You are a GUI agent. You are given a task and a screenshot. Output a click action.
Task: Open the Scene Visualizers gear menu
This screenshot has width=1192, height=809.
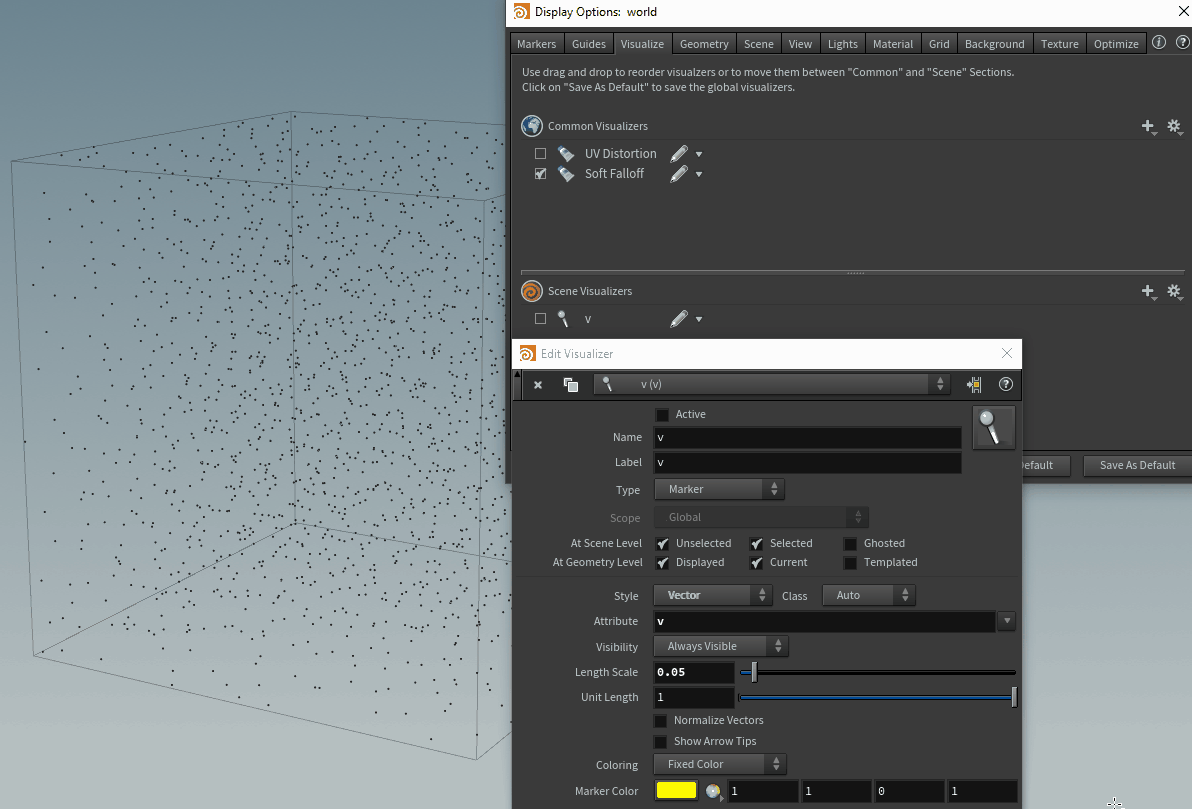[x=1175, y=291]
